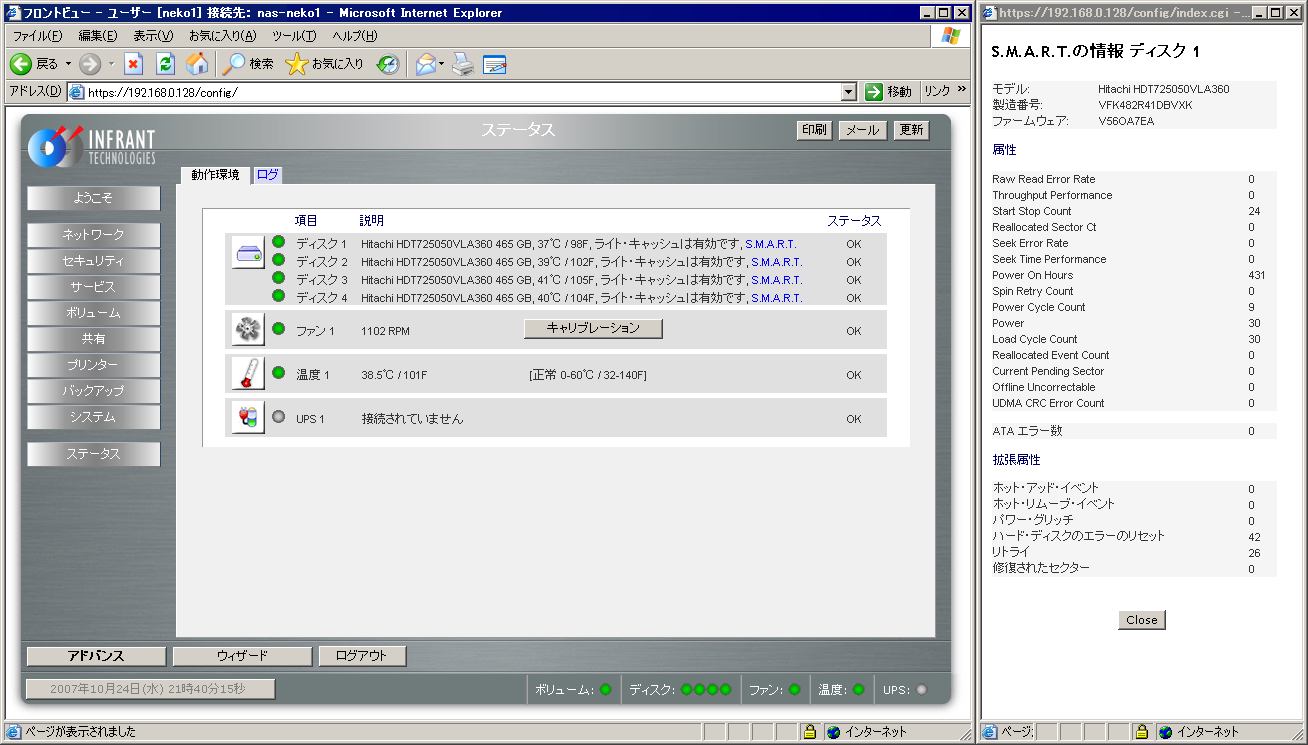Image resolution: width=1308 pixels, height=745 pixels.
Task: Click the address bar URL field
Action: click(x=460, y=92)
